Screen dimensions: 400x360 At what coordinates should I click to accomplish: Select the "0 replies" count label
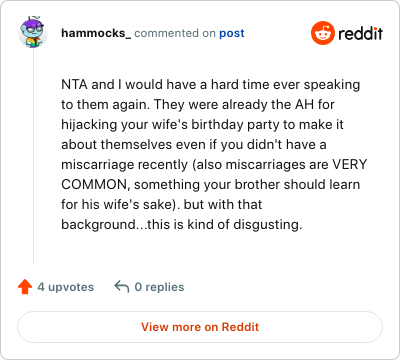(159, 287)
